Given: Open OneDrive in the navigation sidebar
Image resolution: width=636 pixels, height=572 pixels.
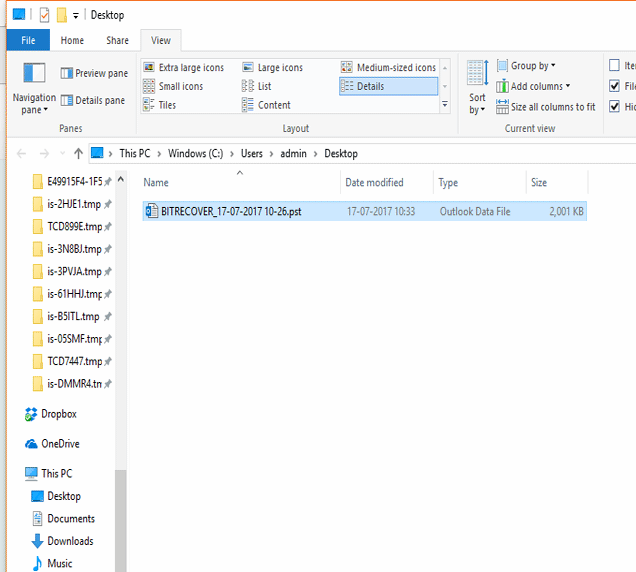Looking at the screenshot, I should [59, 444].
